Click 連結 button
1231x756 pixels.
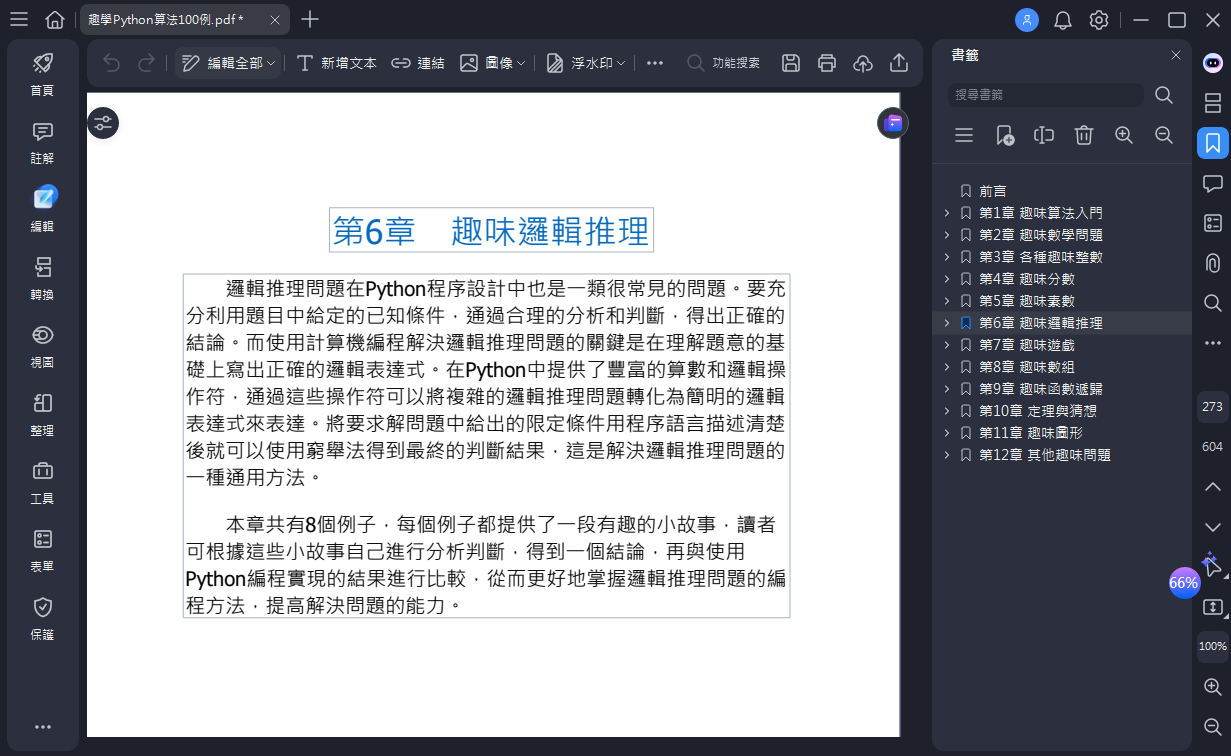pos(417,63)
